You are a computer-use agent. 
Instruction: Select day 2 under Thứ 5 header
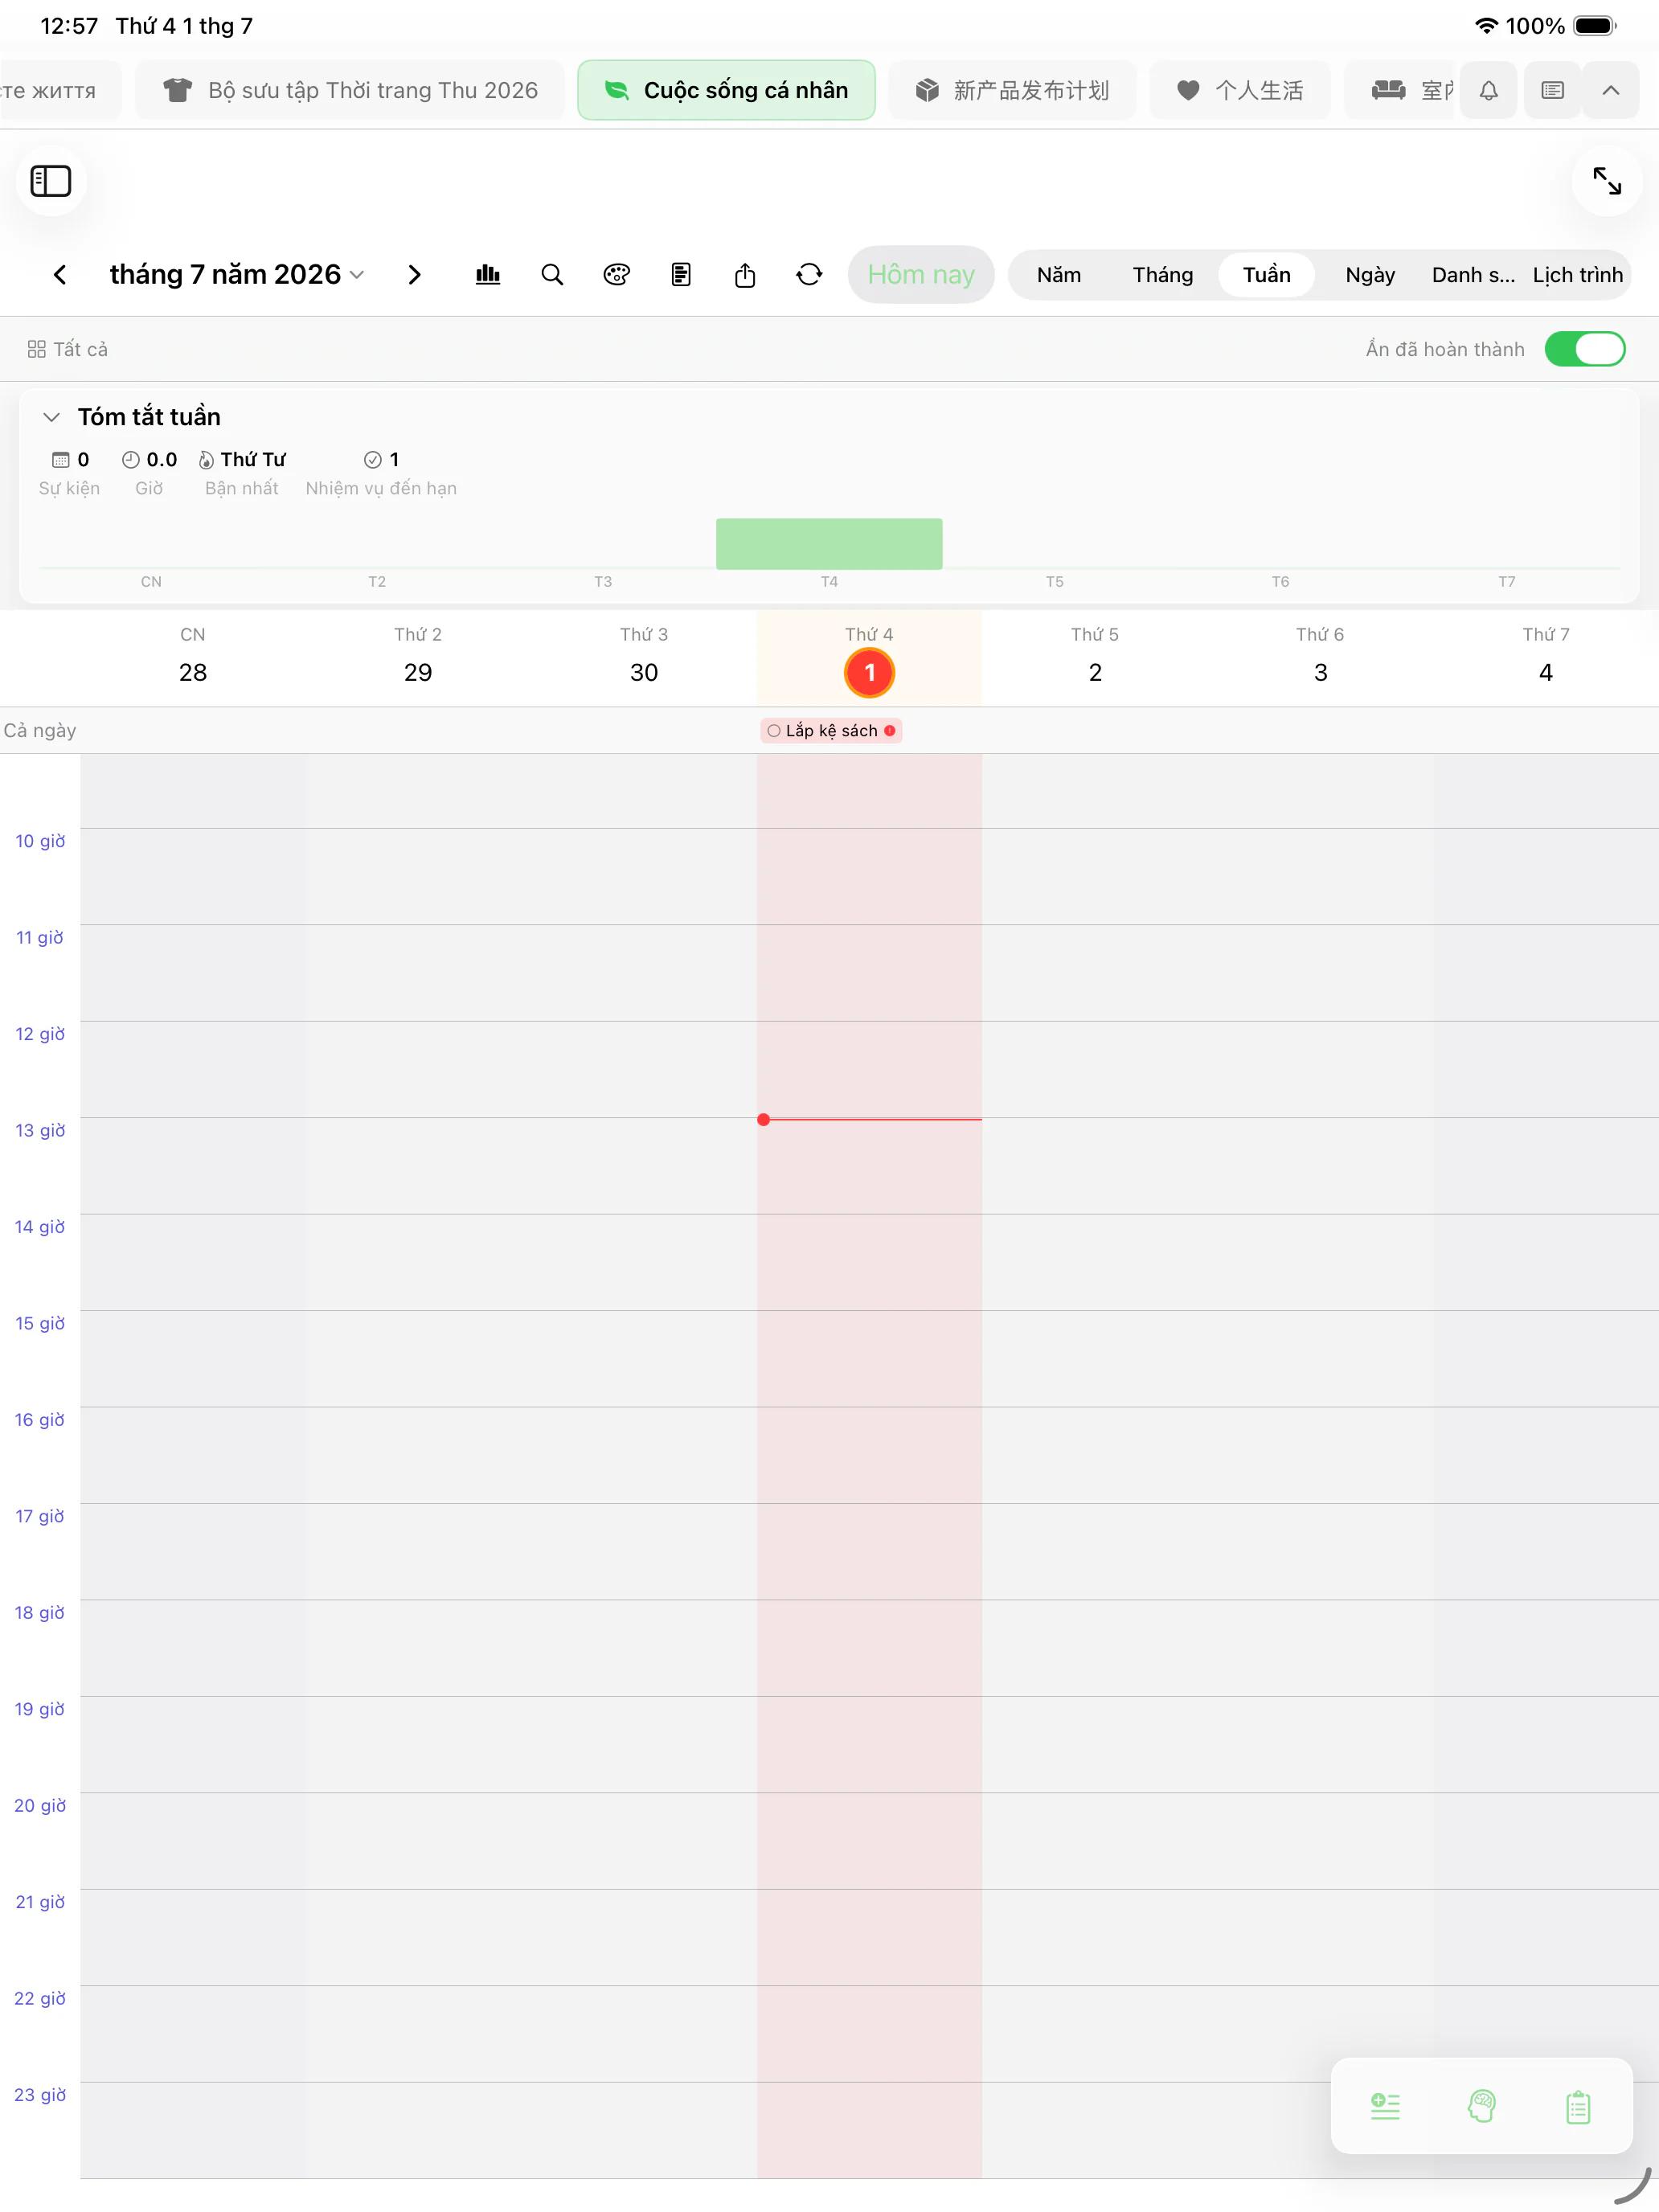[x=1095, y=672]
